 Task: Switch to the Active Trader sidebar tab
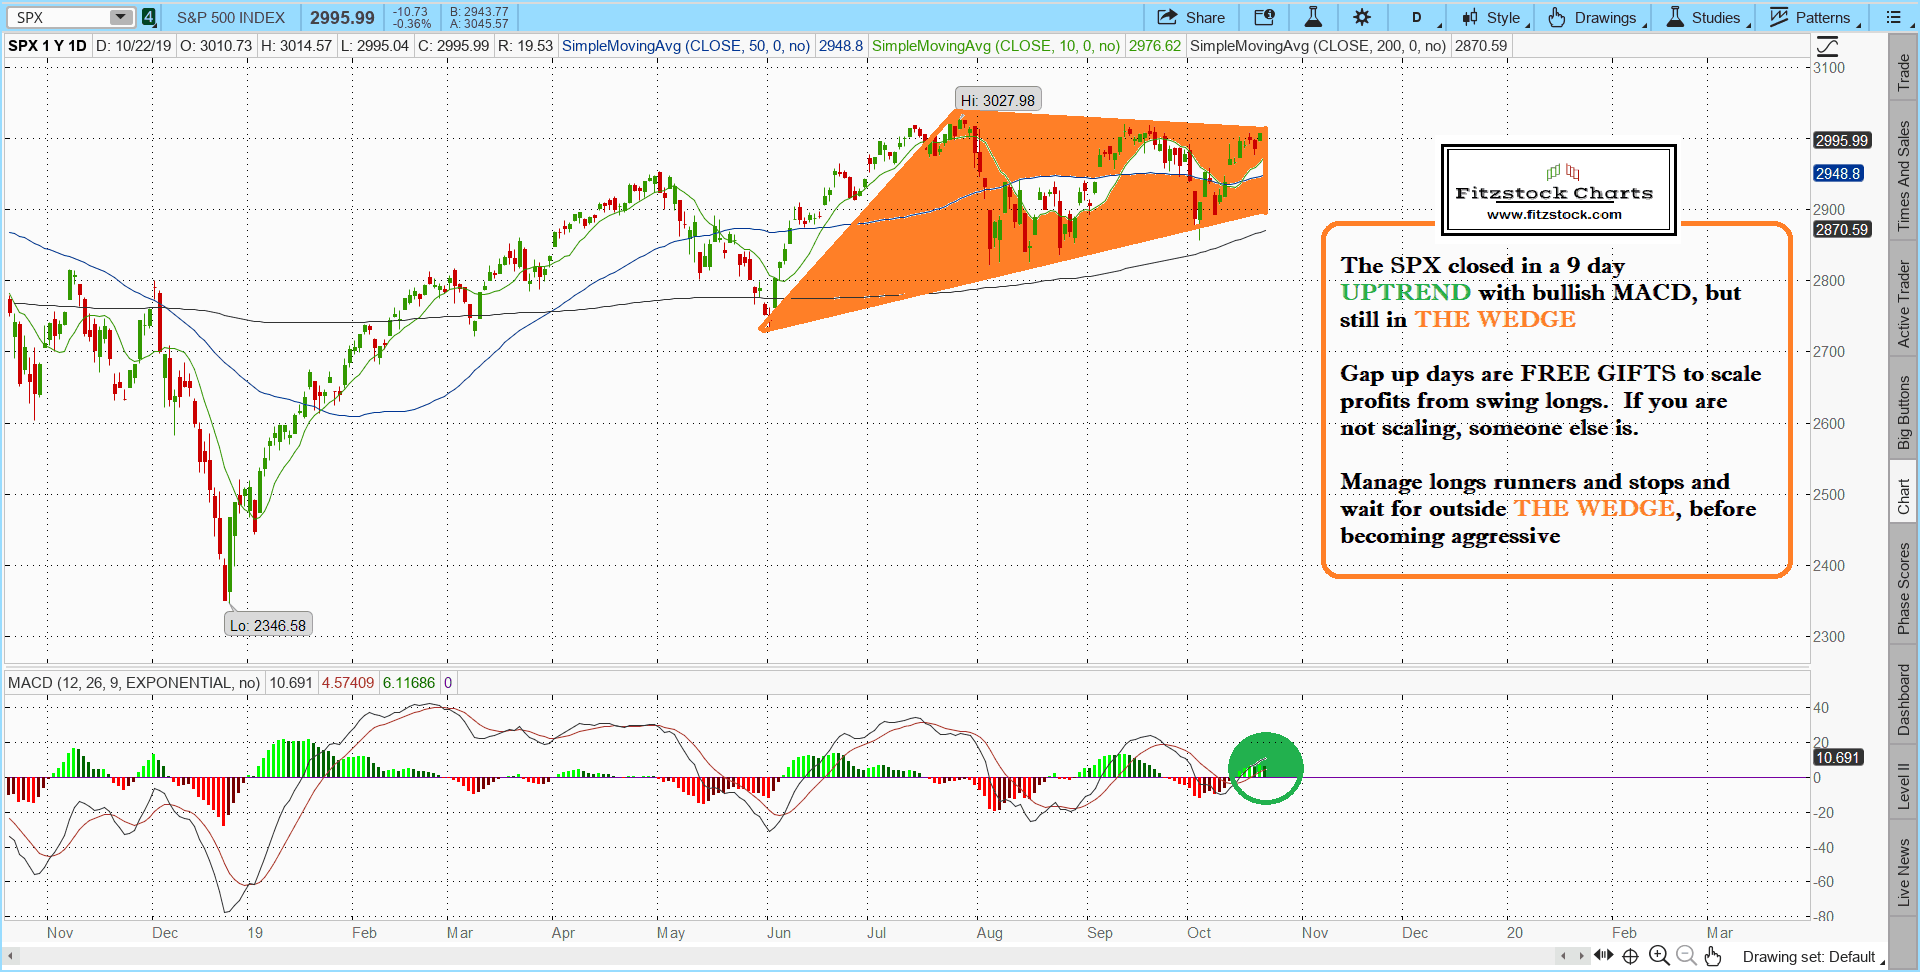tap(1903, 304)
